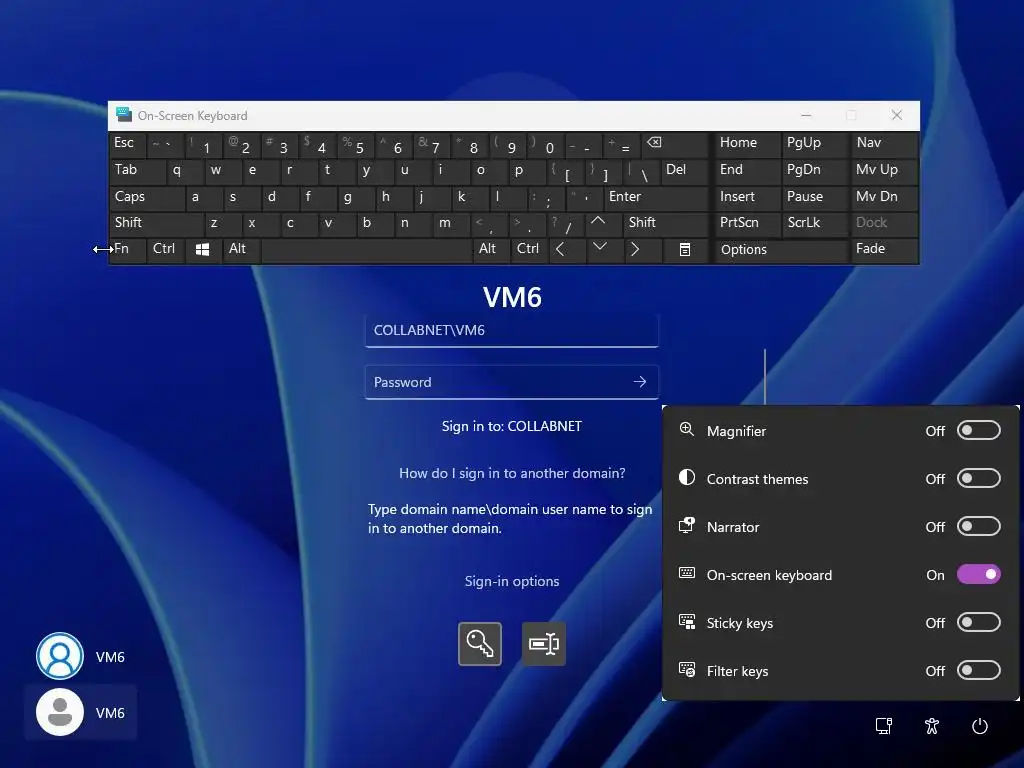Click the Password input field

(511, 382)
